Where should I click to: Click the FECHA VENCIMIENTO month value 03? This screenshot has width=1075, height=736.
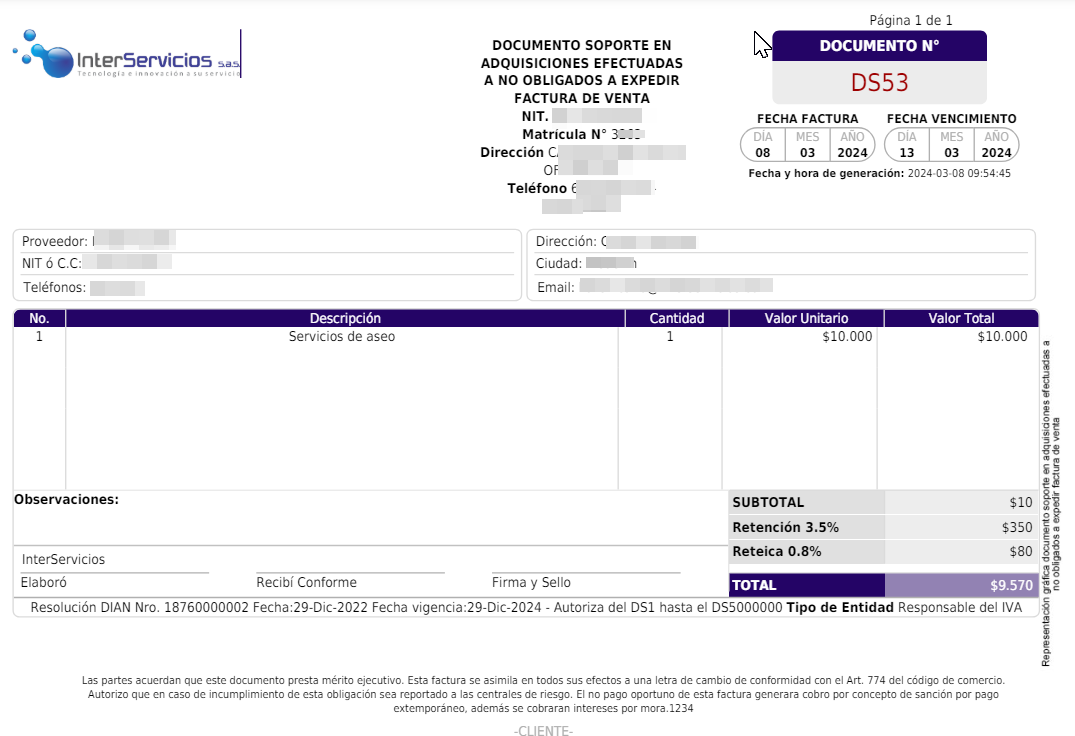coord(951,153)
